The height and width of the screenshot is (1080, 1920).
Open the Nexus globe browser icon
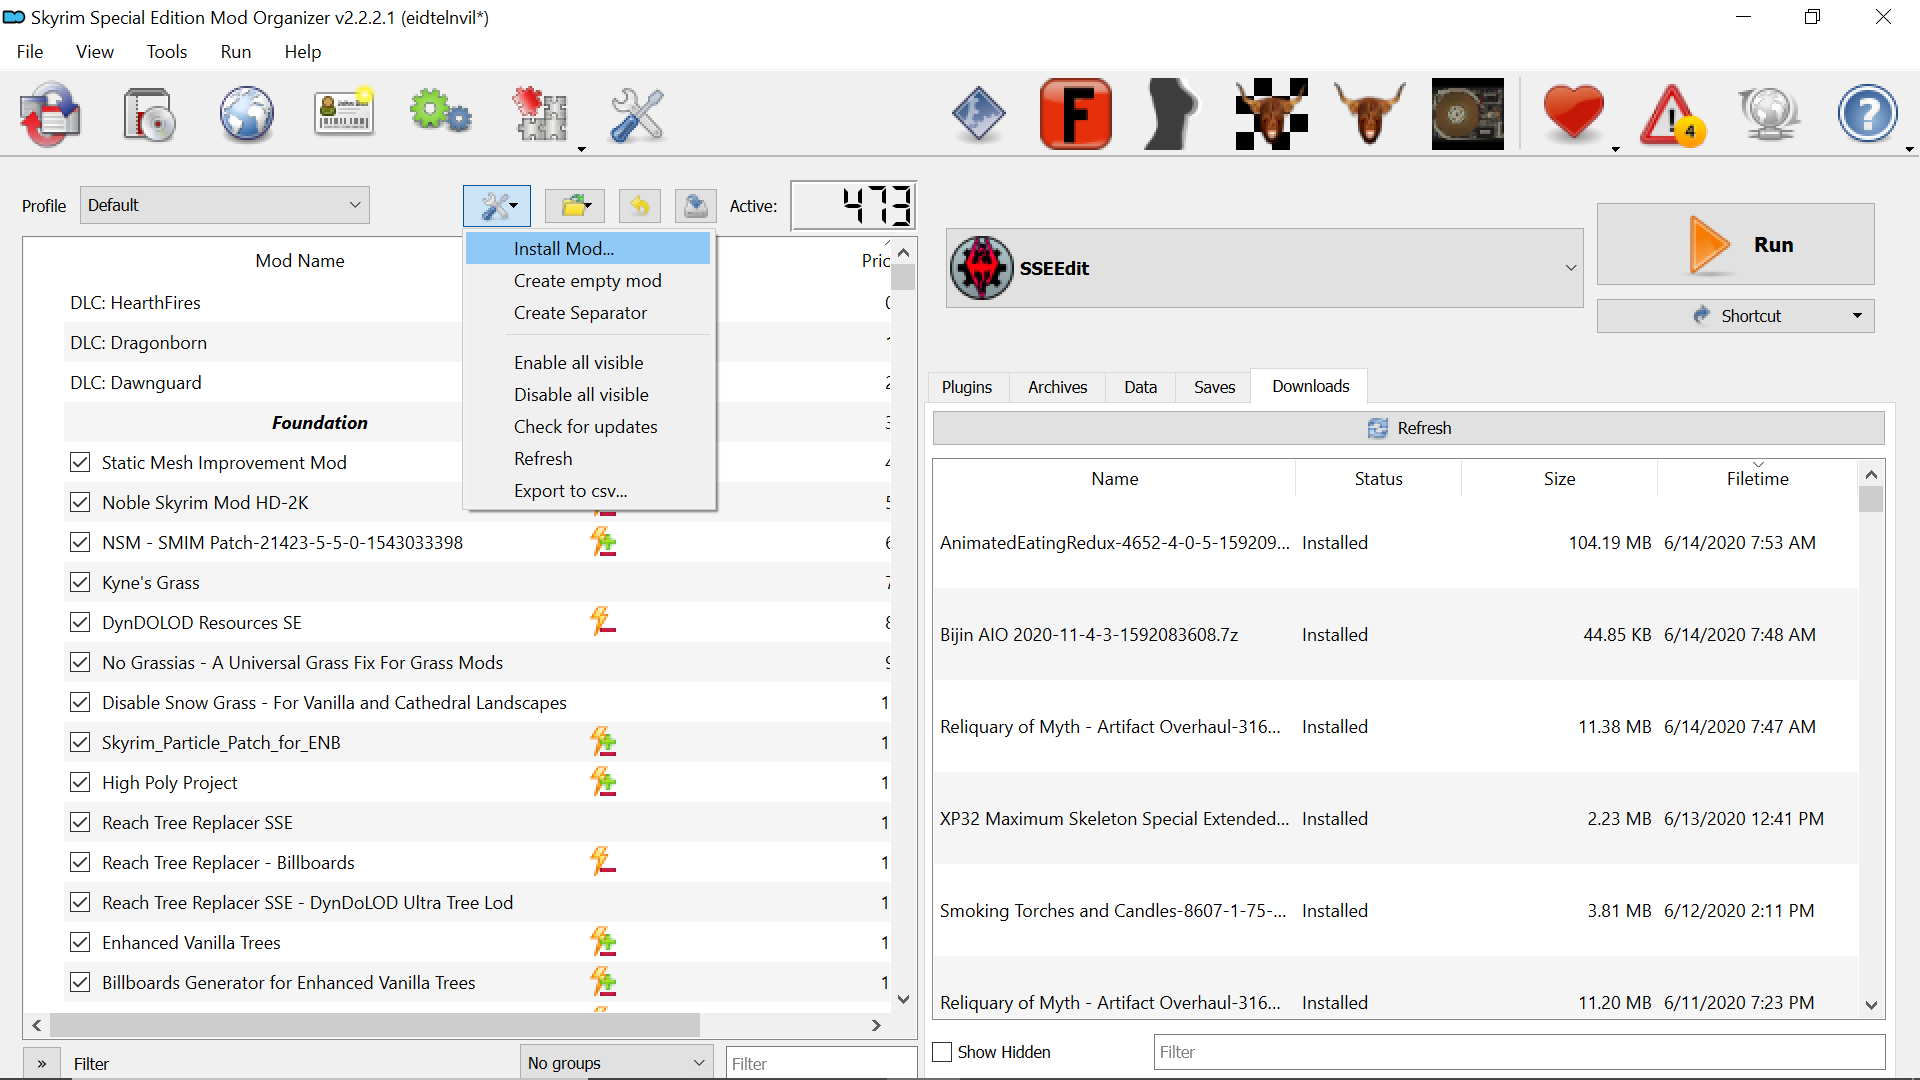(247, 114)
